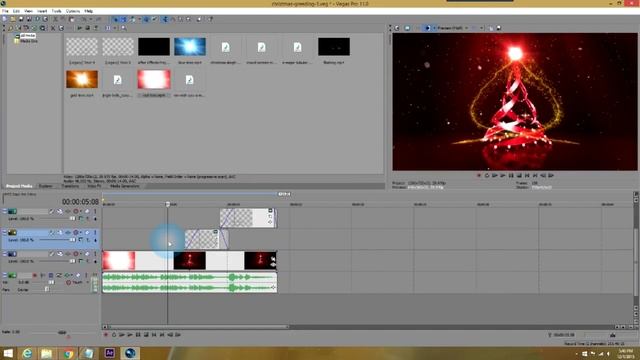Image resolution: width=640 pixels, height=360 pixels.
Task: Click the remove media X icon
Action: pyautogui.click(x=53, y=28)
